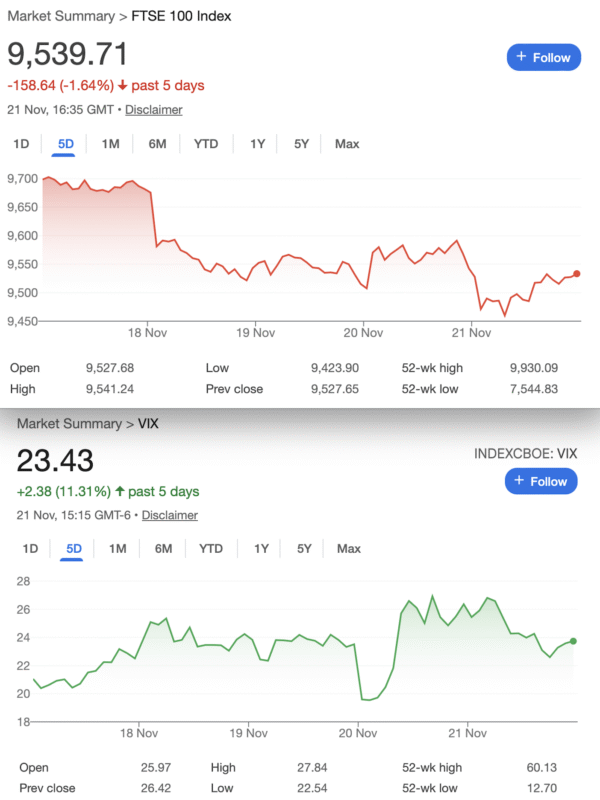Open the FTSE Disclaimer link

point(153,110)
